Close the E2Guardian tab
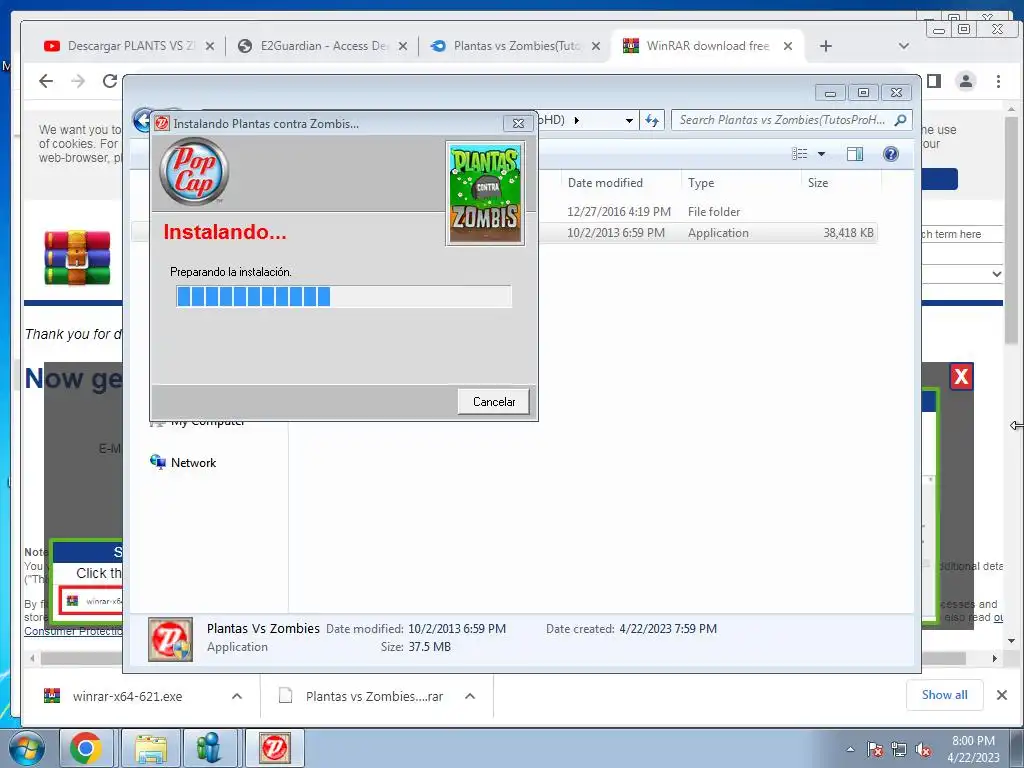The width and height of the screenshot is (1024, 768). click(402, 46)
